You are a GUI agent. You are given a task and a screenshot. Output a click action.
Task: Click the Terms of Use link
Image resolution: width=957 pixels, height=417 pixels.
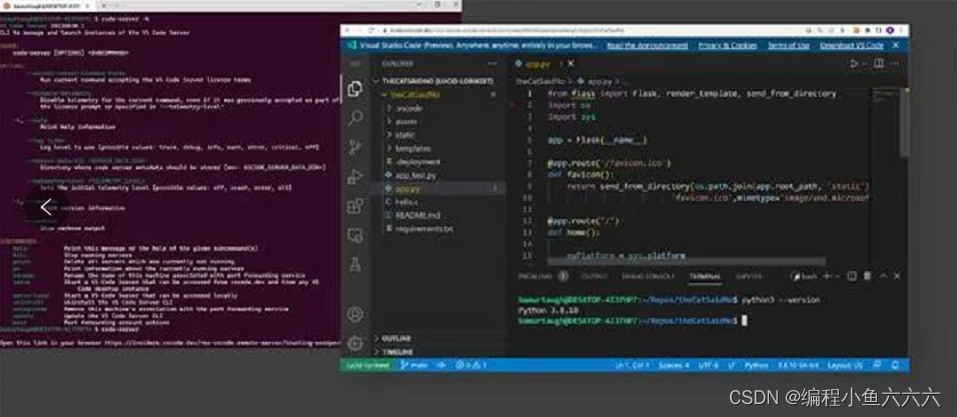[x=788, y=46]
